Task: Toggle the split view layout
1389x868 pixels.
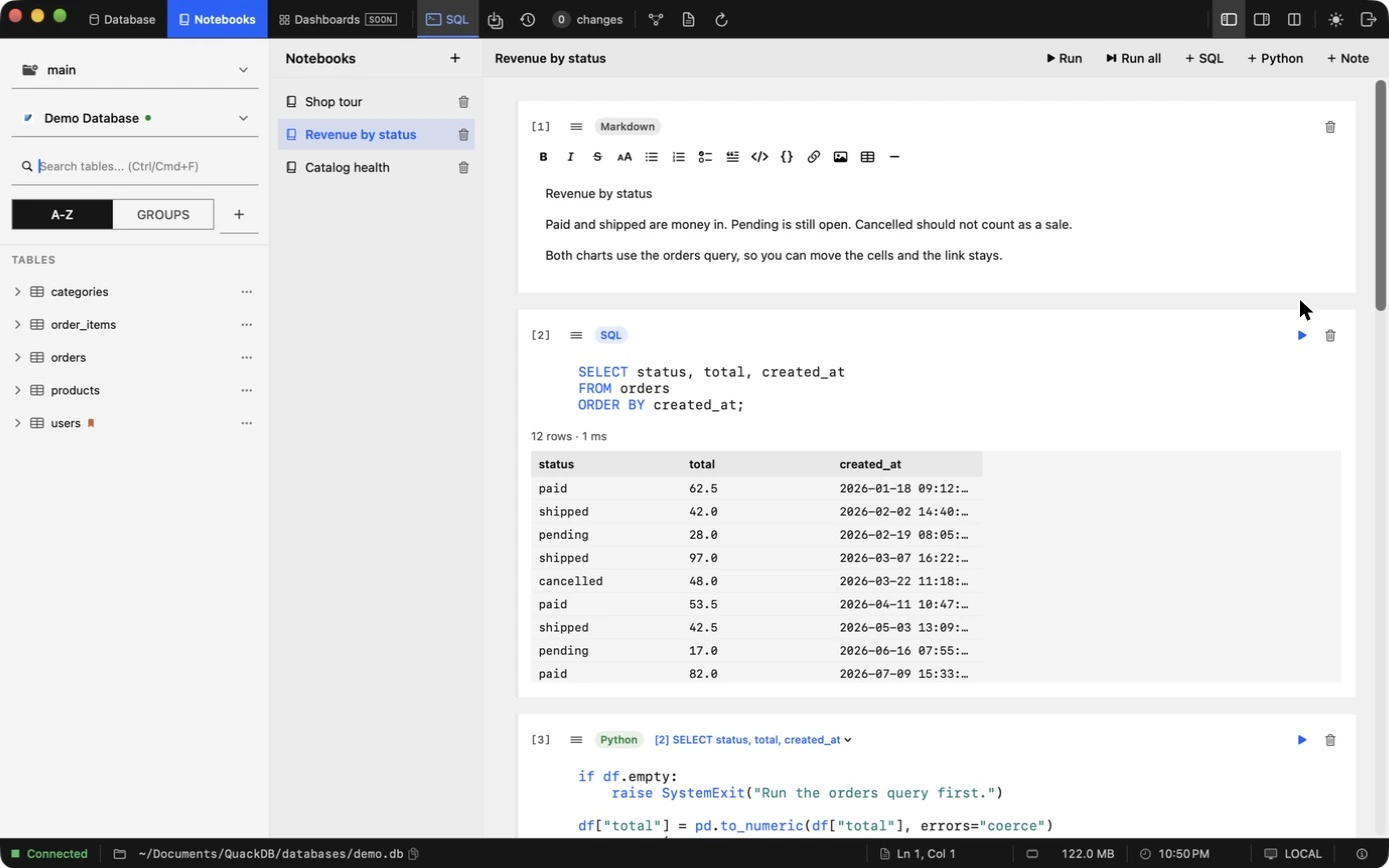Action: pos(1294,19)
